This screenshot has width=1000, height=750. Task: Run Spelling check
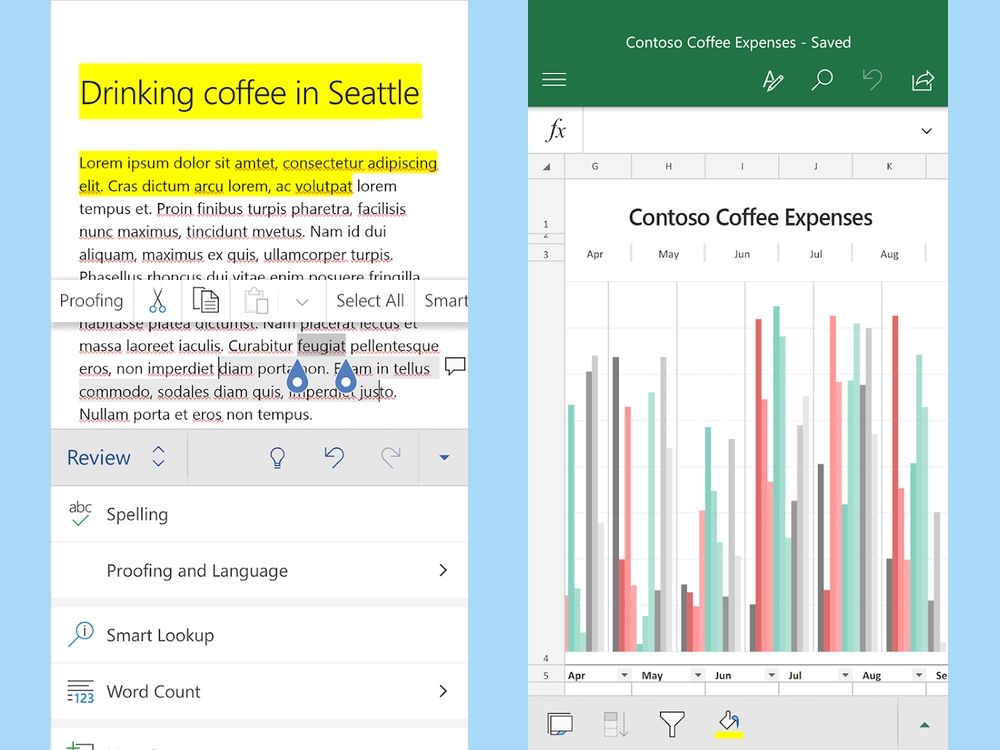(x=259, y=514)
